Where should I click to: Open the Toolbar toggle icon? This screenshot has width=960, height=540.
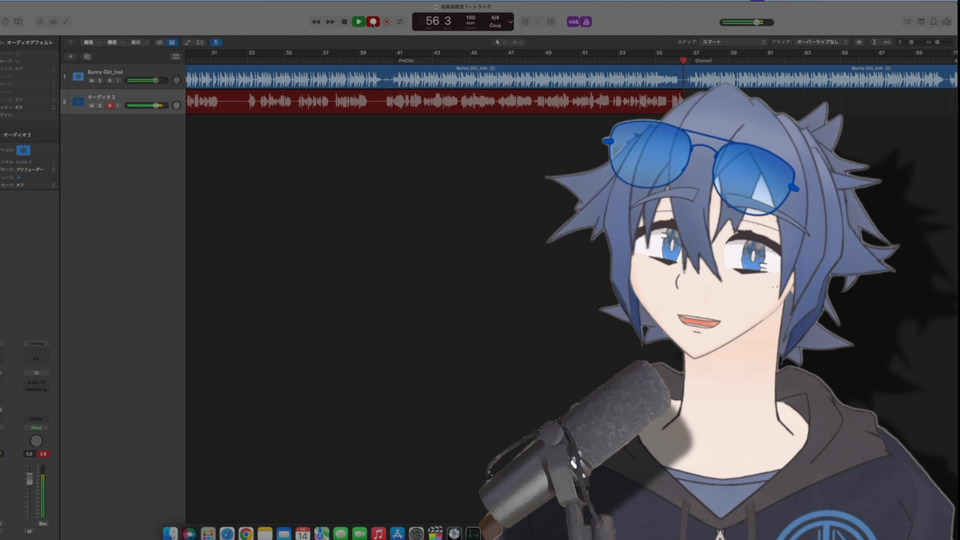pyautogui.click(x=18, y=21)
